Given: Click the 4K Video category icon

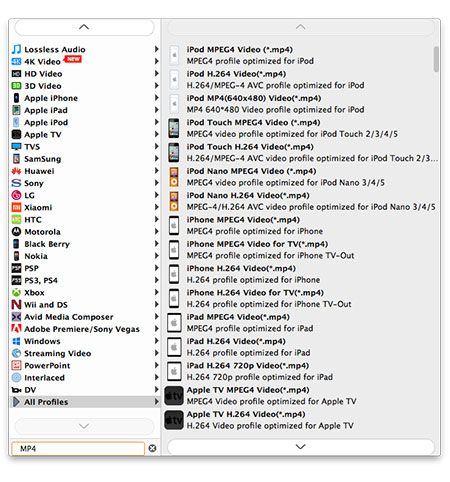Looking at the screenshot, I should pos(16,62).
